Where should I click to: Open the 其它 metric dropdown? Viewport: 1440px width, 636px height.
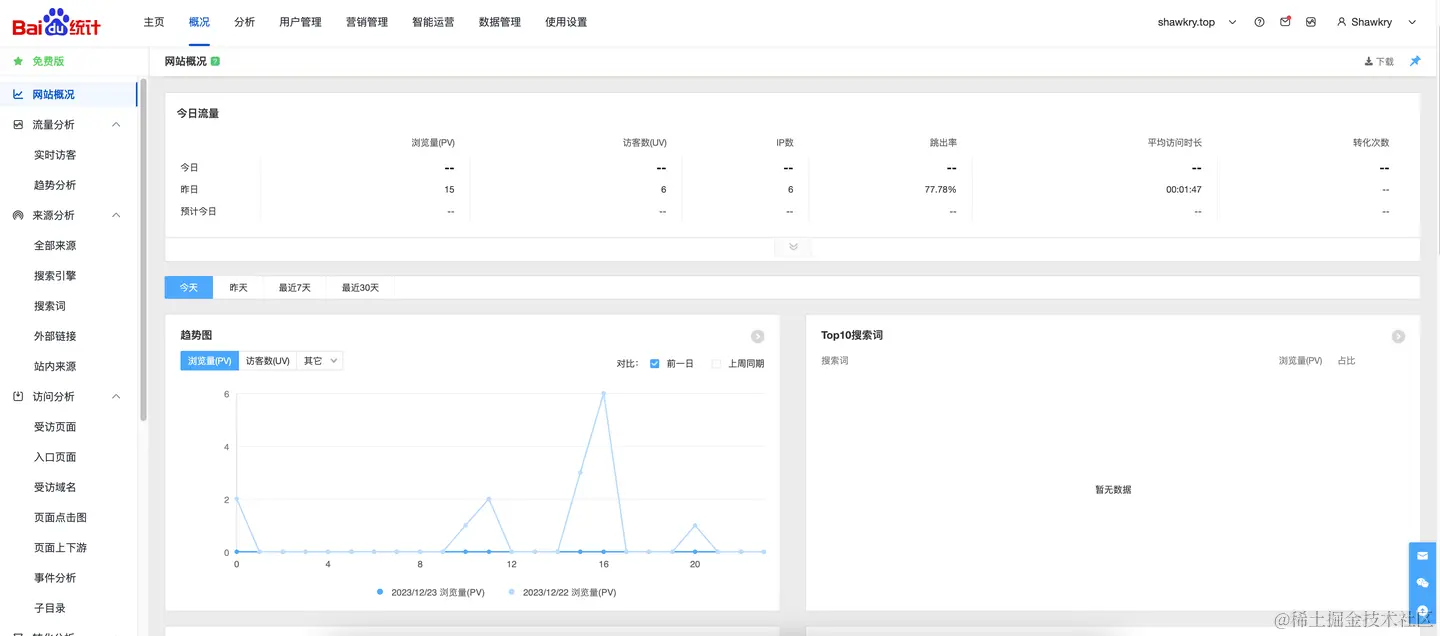tap(320, 361)
